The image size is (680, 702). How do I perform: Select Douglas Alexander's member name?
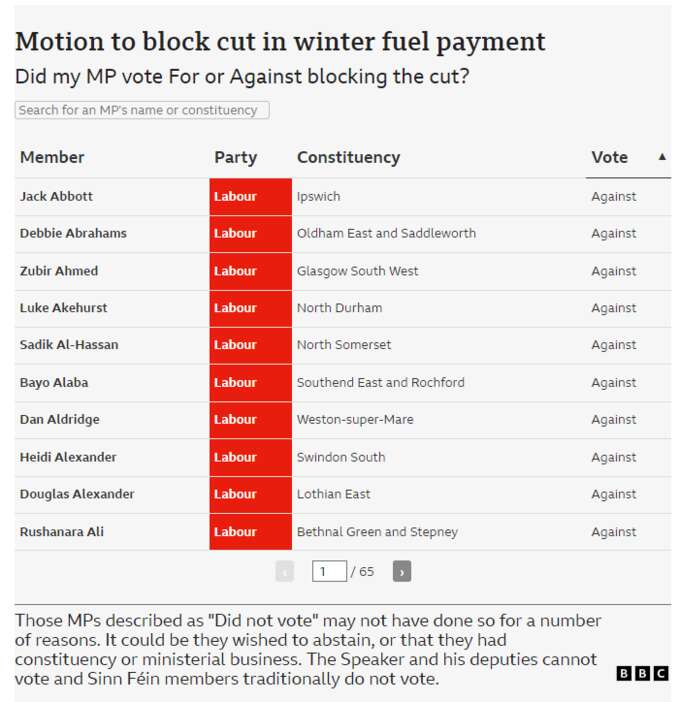[x=77, y=494]
